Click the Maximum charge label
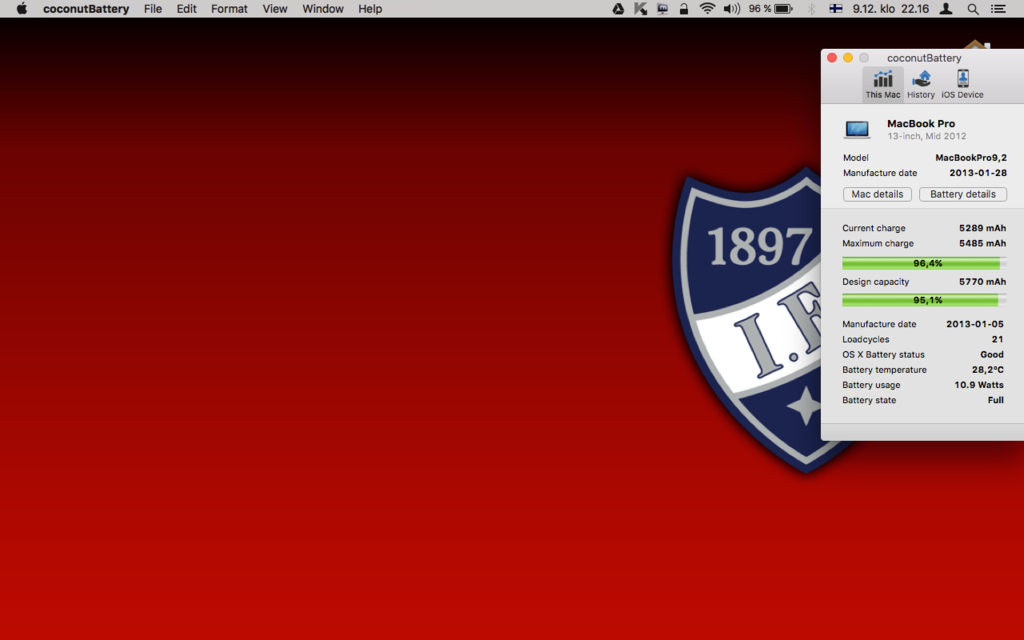 (878, 243)
